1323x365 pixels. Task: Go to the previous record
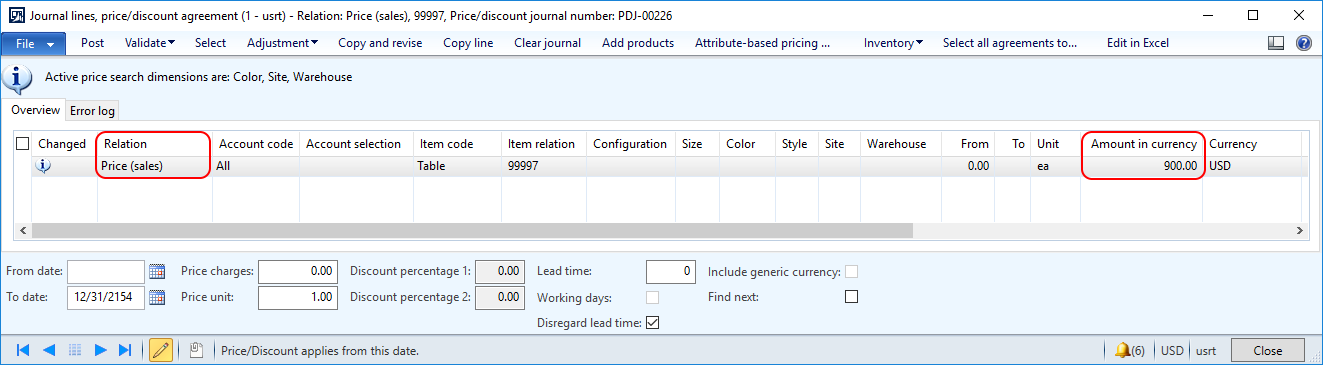coord(48,350)
